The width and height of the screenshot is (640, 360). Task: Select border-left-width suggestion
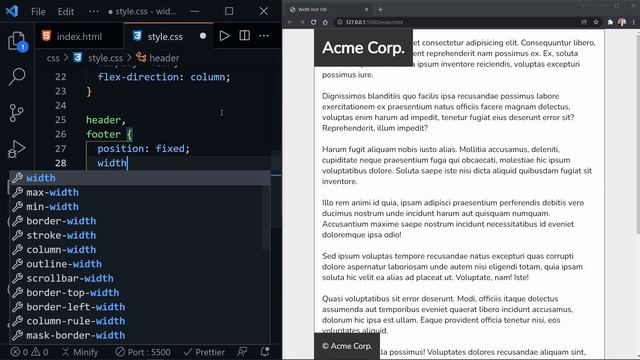pyautogui.click(x=140, y=307)
